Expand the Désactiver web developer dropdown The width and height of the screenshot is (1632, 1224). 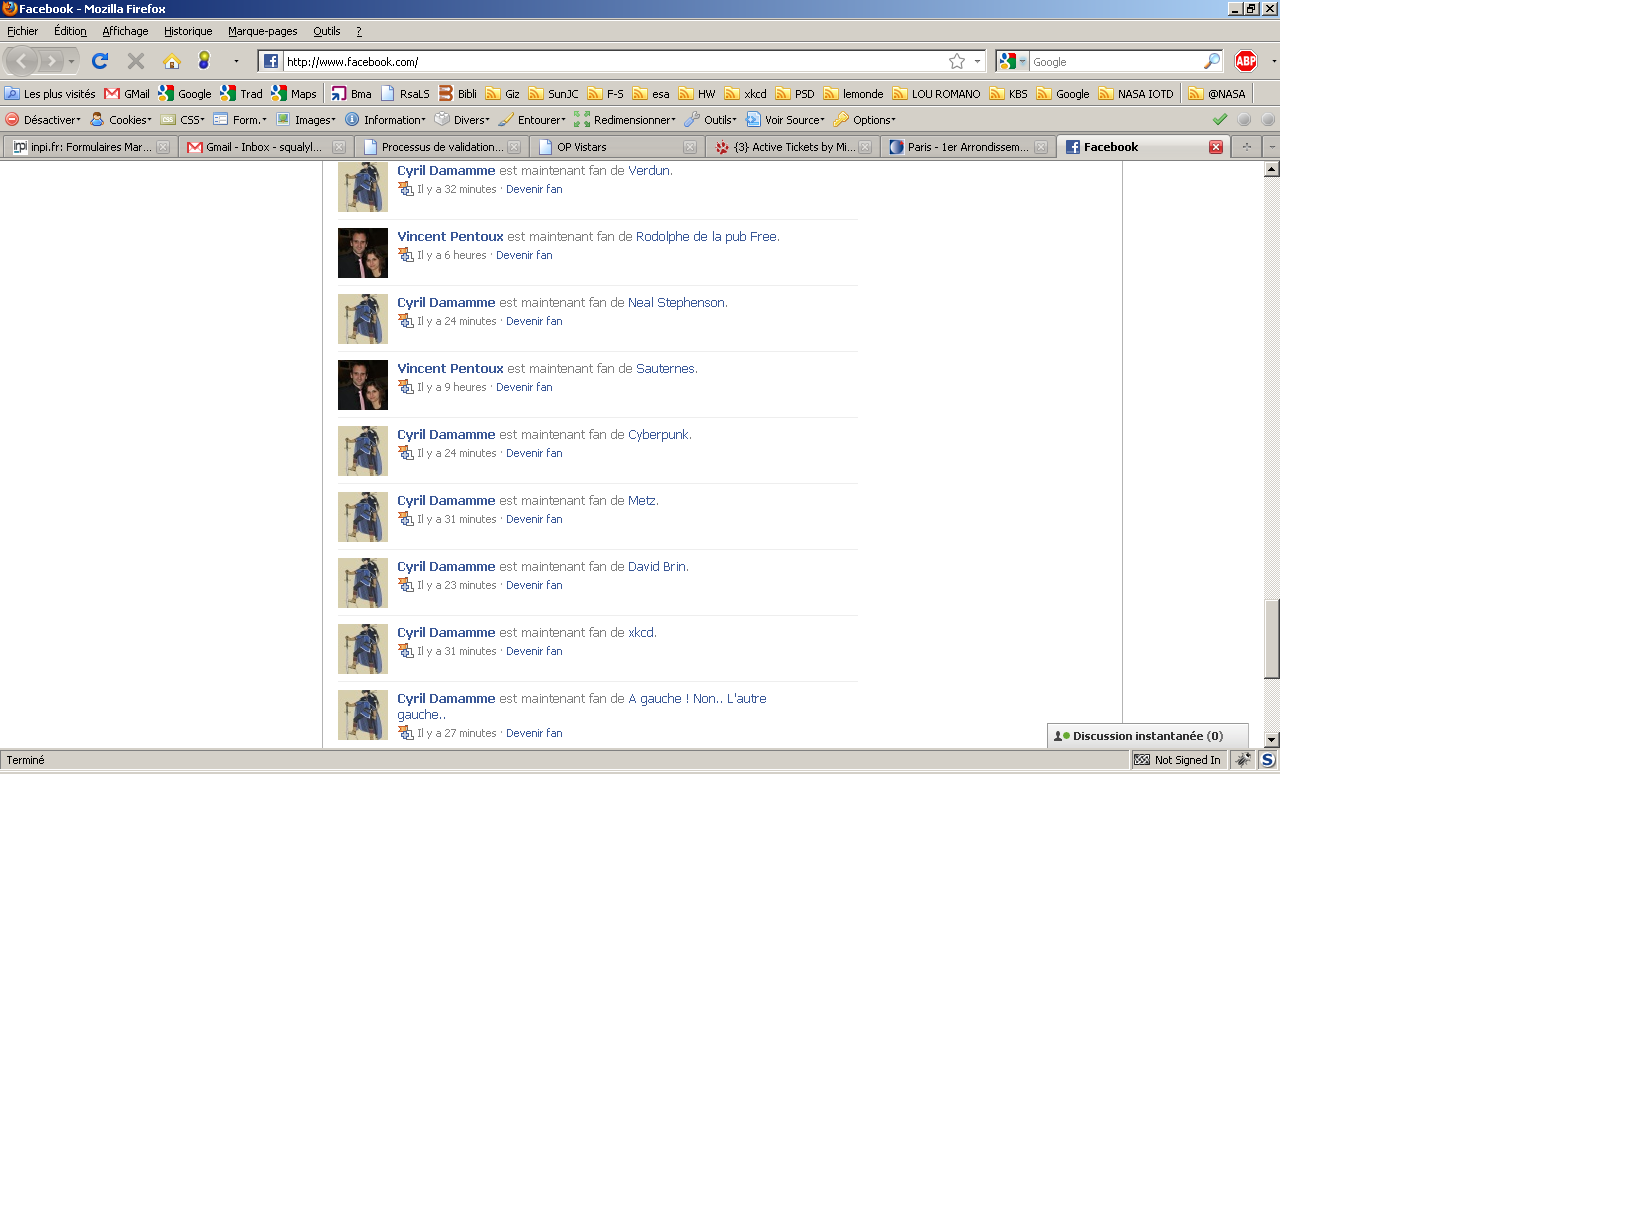point(44,120)
